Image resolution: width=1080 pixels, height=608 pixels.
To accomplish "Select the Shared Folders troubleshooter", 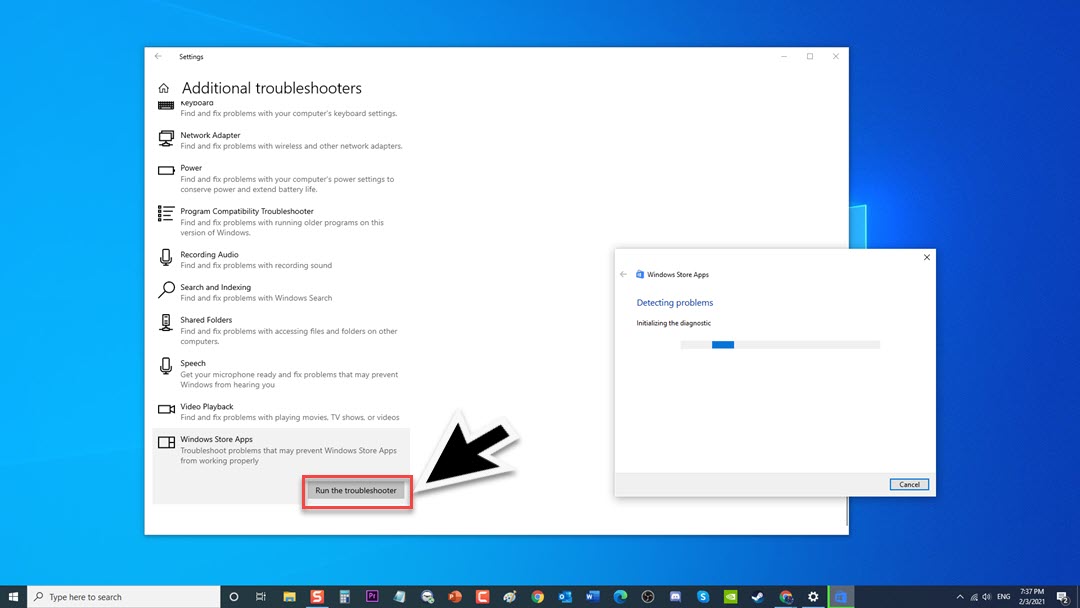I will tap(281, 330).
